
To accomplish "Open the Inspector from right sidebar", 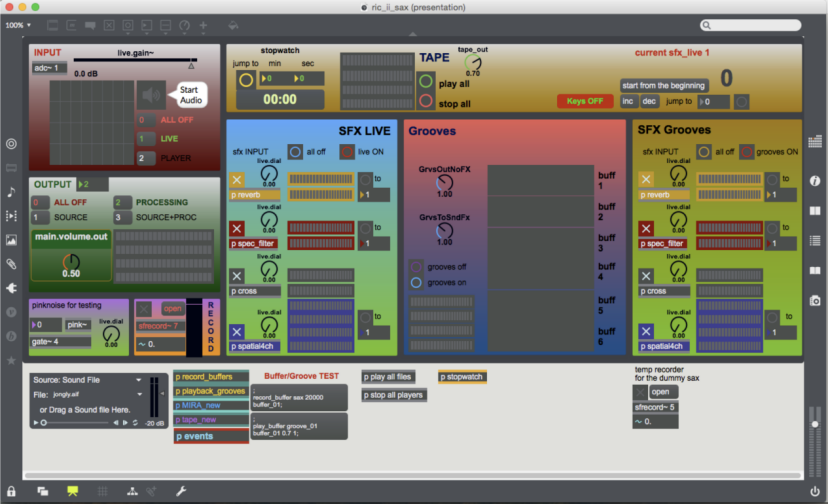I will click(815, 180).
